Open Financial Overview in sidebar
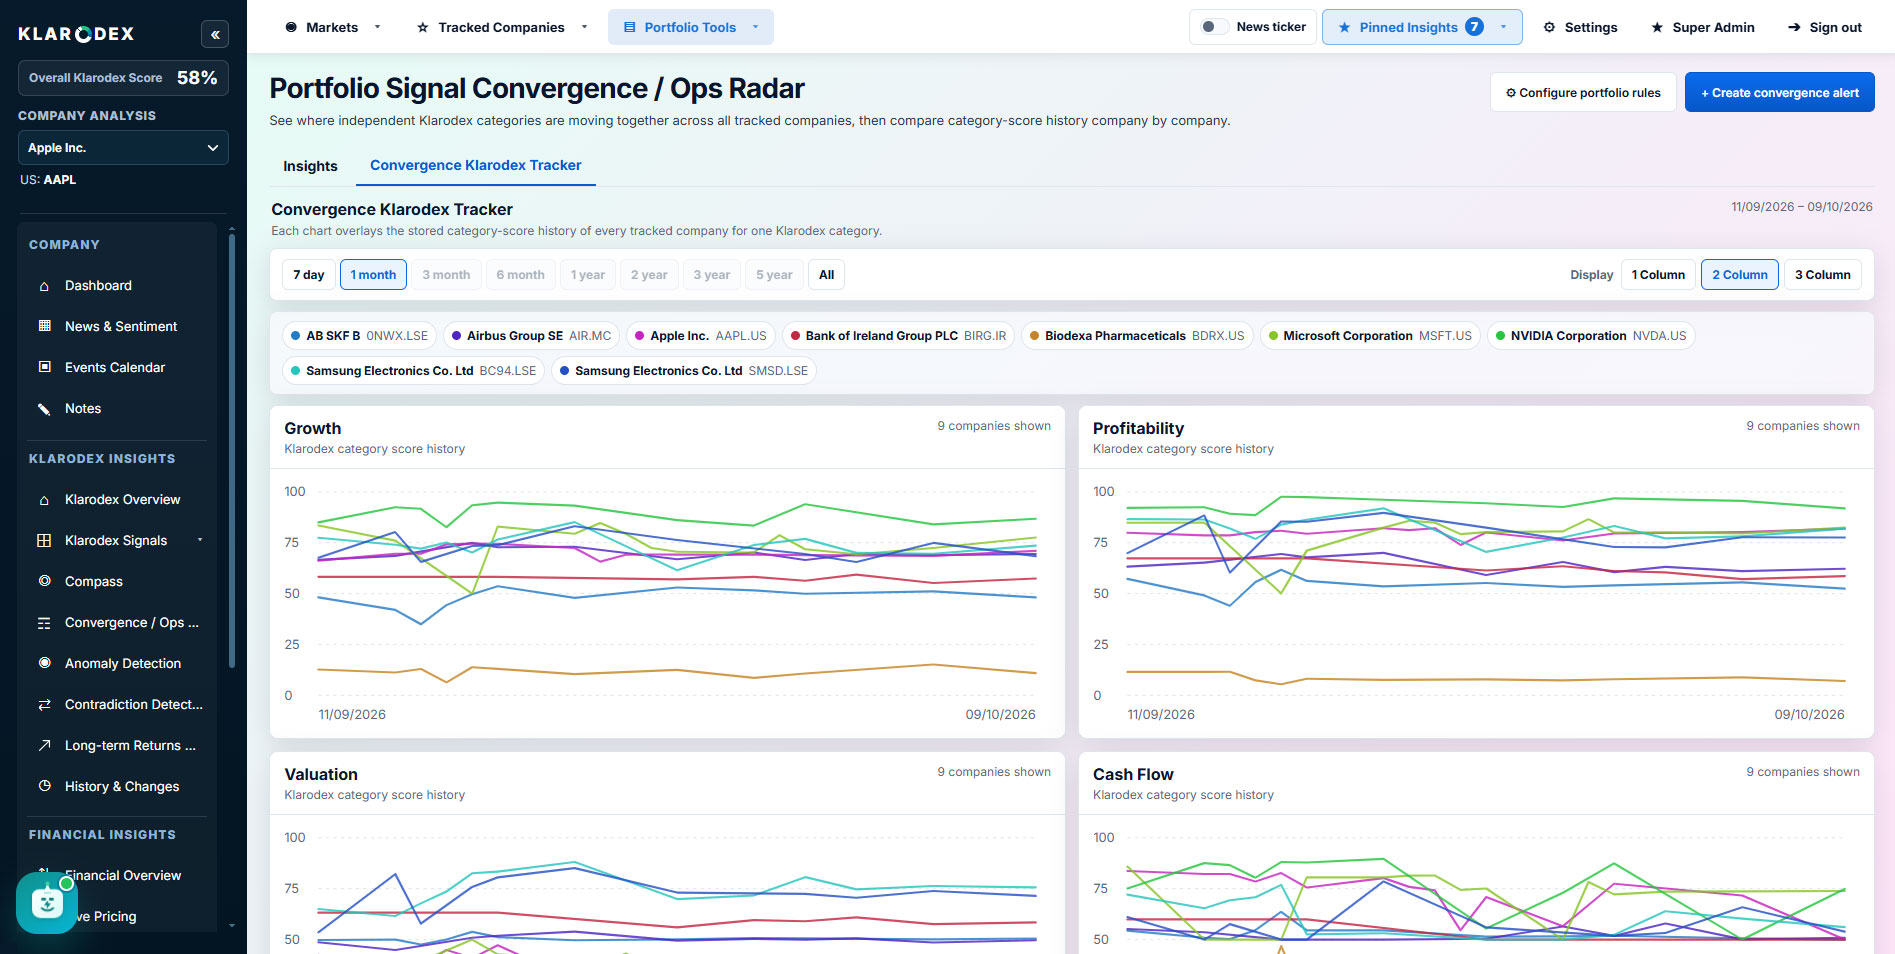This screenshot has width=1895, height=954. click(123, 875)
